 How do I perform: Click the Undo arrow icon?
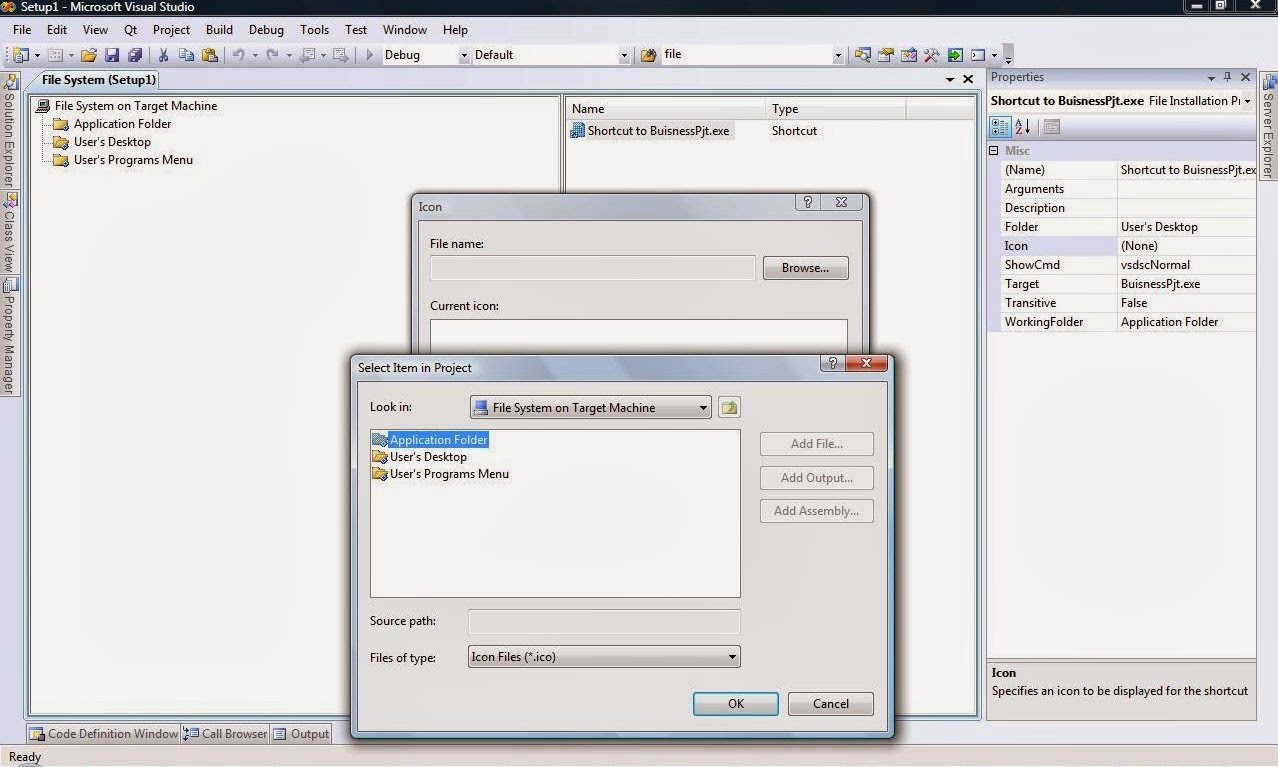tap(238, 55)
